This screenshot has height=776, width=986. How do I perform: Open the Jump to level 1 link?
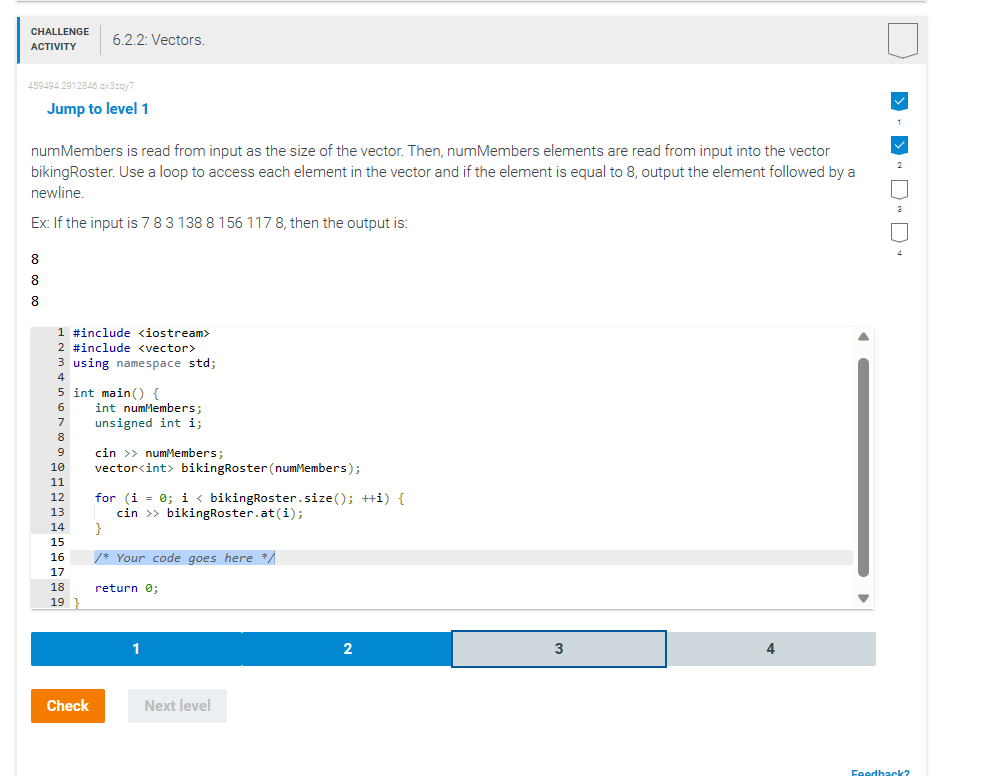point(97,108)
